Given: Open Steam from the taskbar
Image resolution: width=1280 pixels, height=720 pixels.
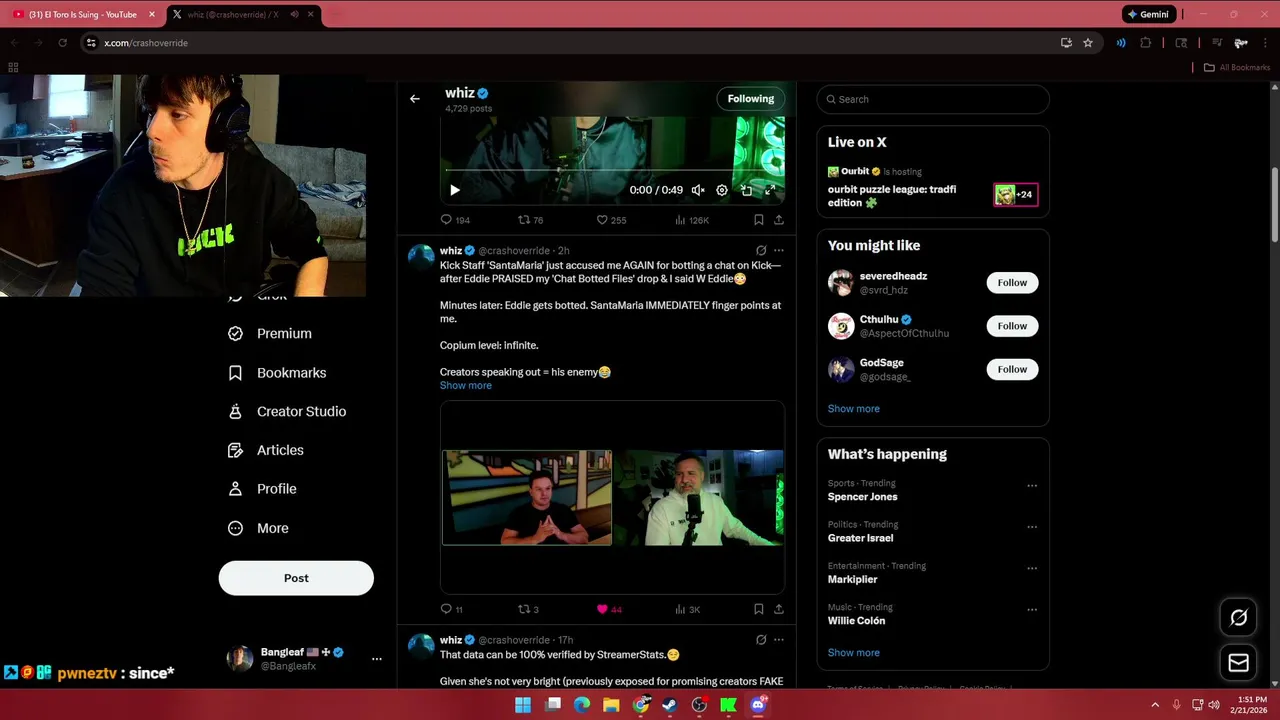Looking at the screenshot, I should pyautogui.click(x=670, y=705).
